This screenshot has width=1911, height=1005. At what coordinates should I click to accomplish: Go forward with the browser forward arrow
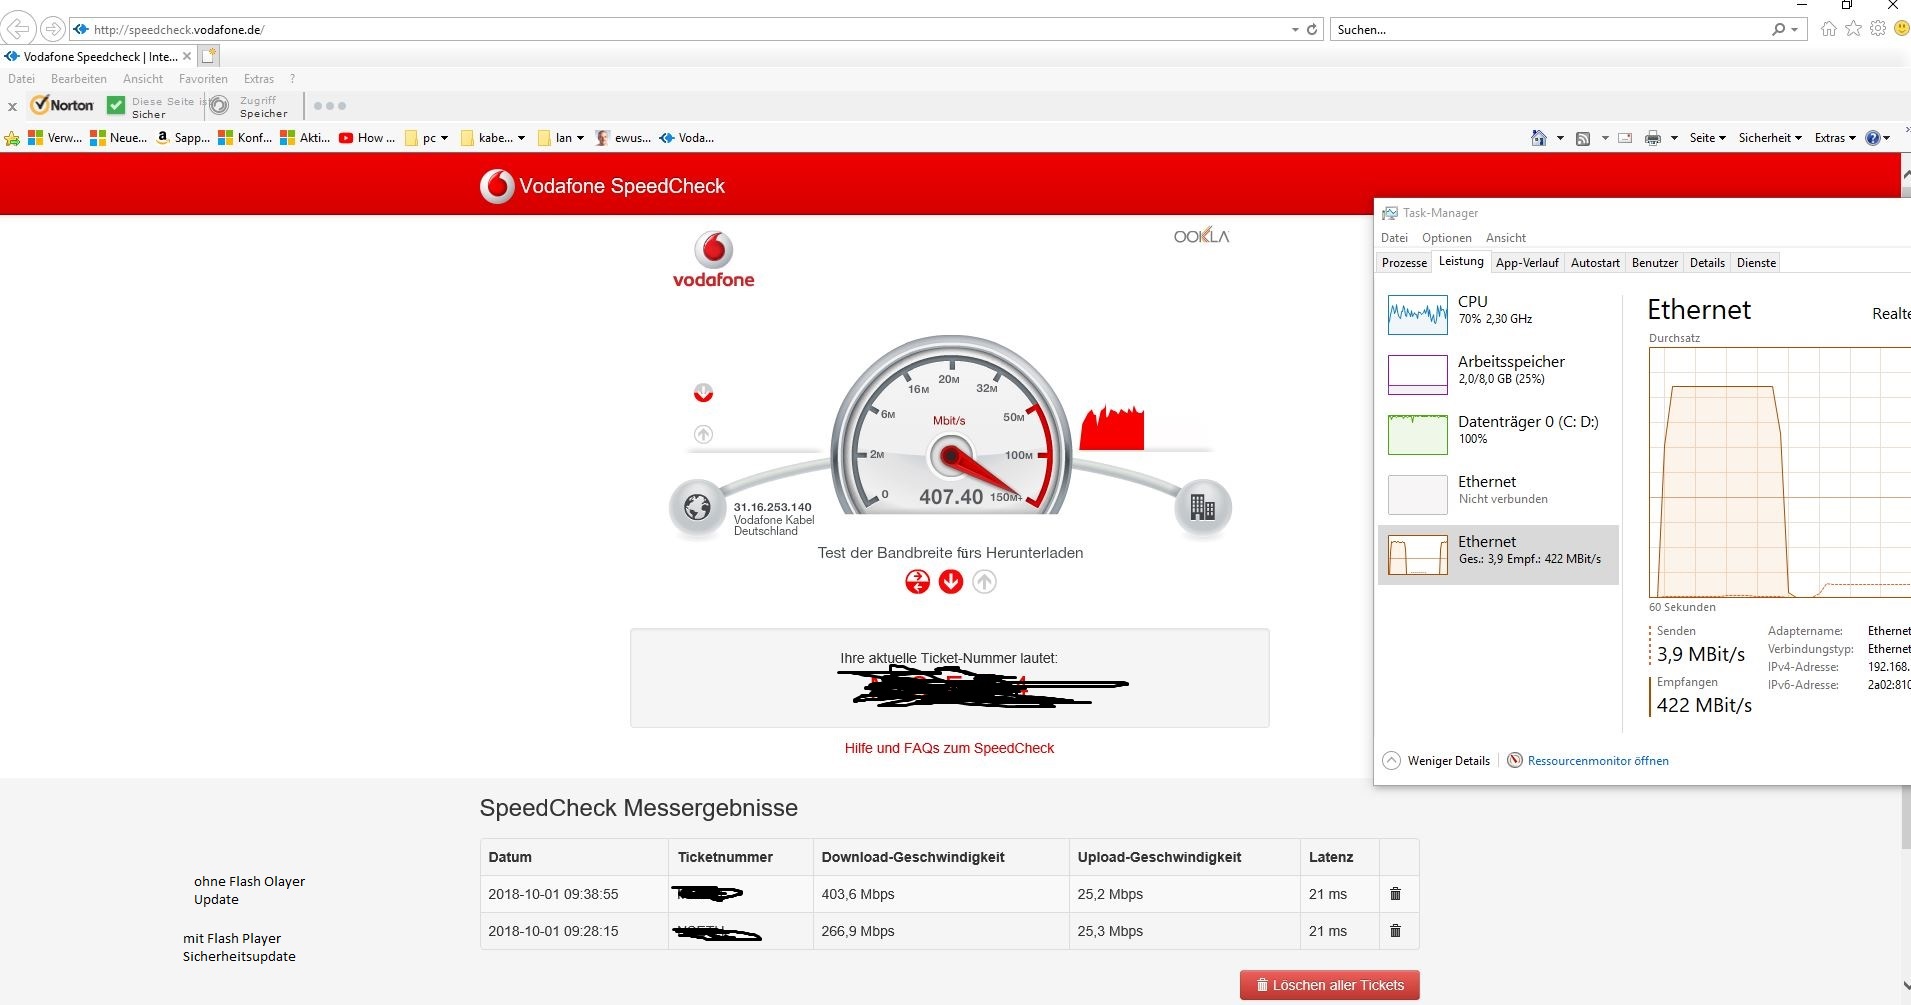click(53, 29)
